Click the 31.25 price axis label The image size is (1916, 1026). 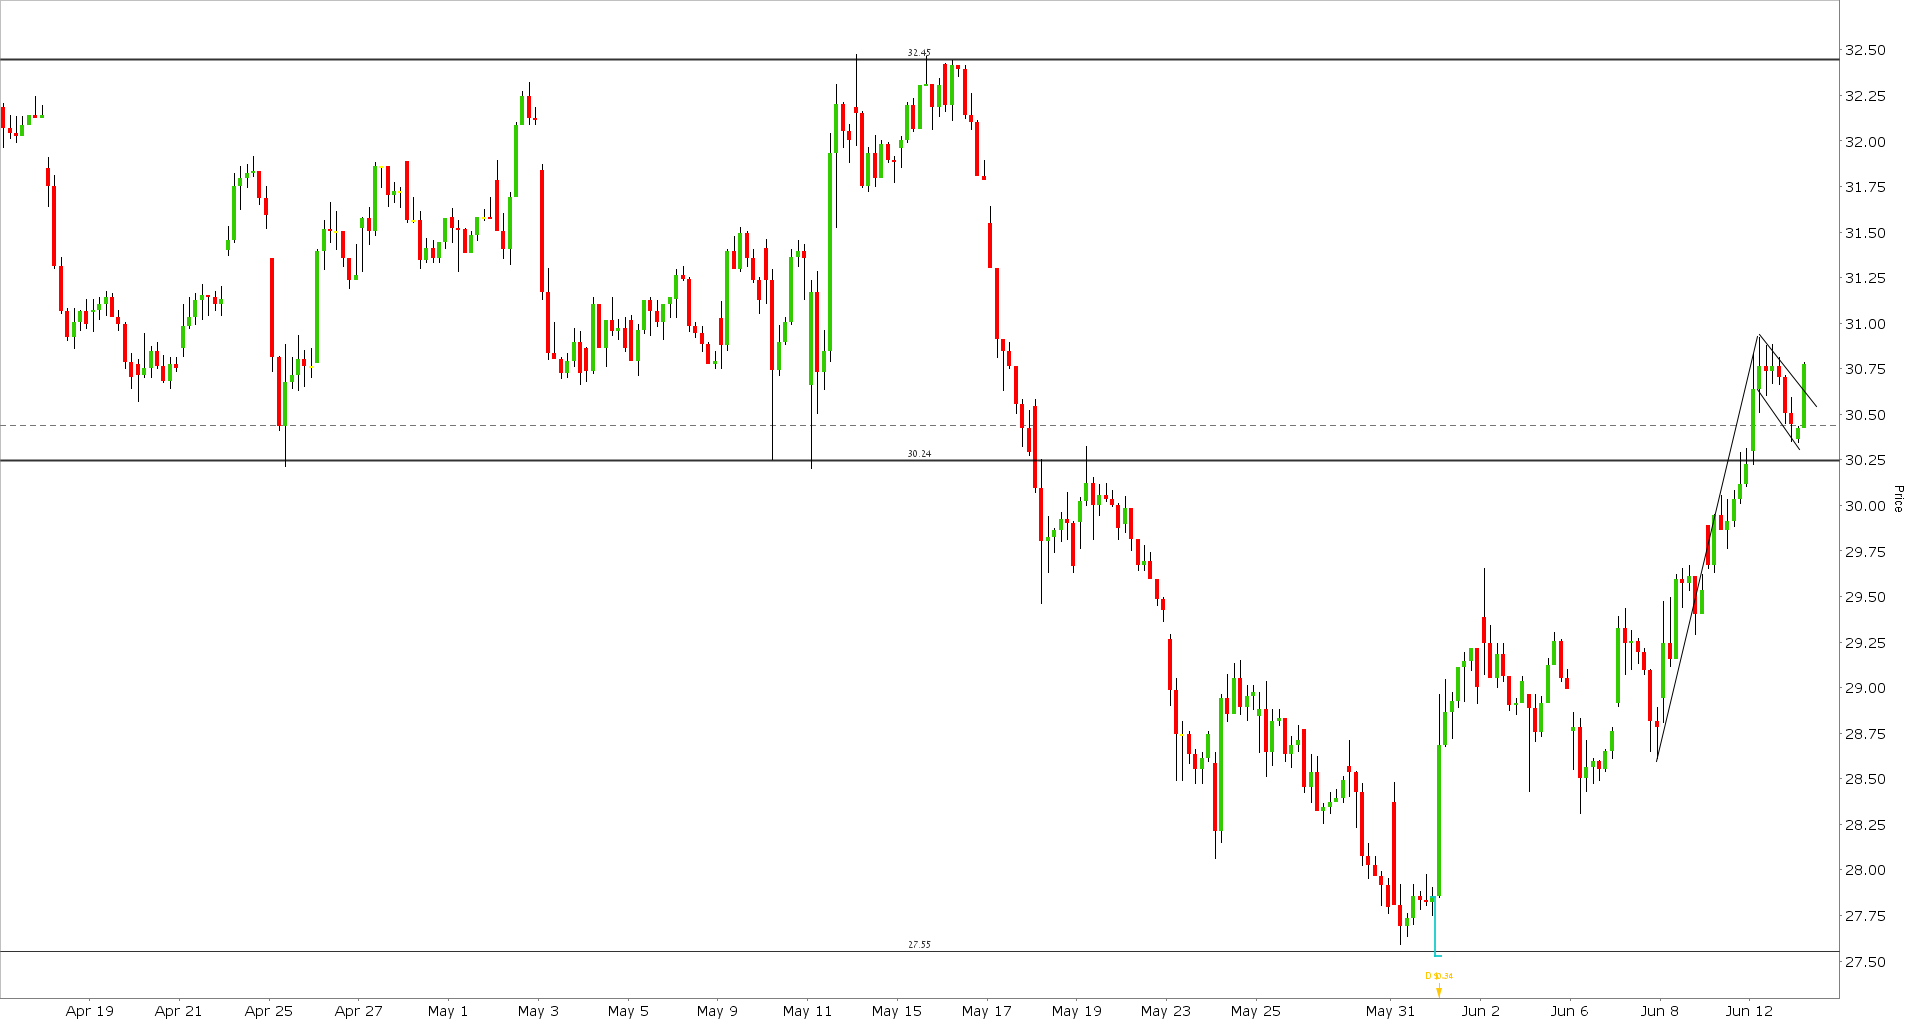tap(1865, 278)
